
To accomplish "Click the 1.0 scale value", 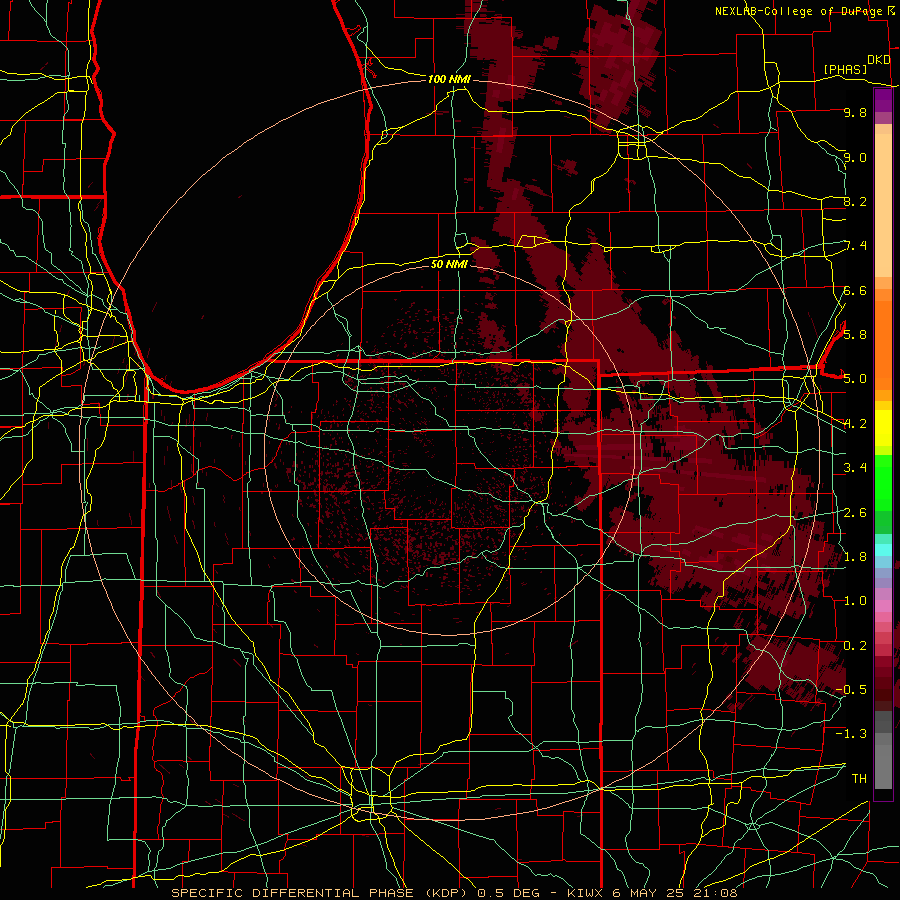I will tap(855, 600).
